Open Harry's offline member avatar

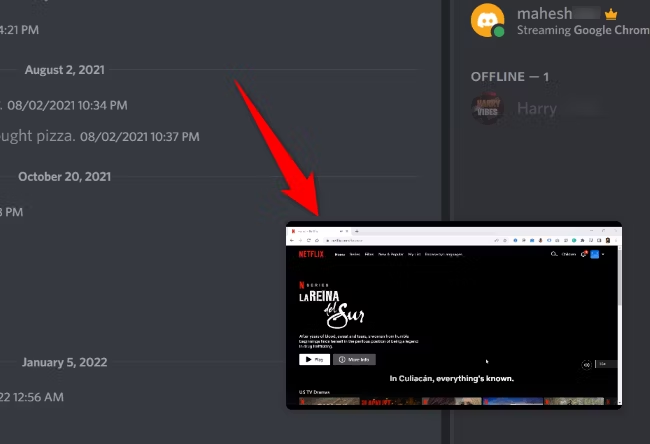[x=489, y=108]
